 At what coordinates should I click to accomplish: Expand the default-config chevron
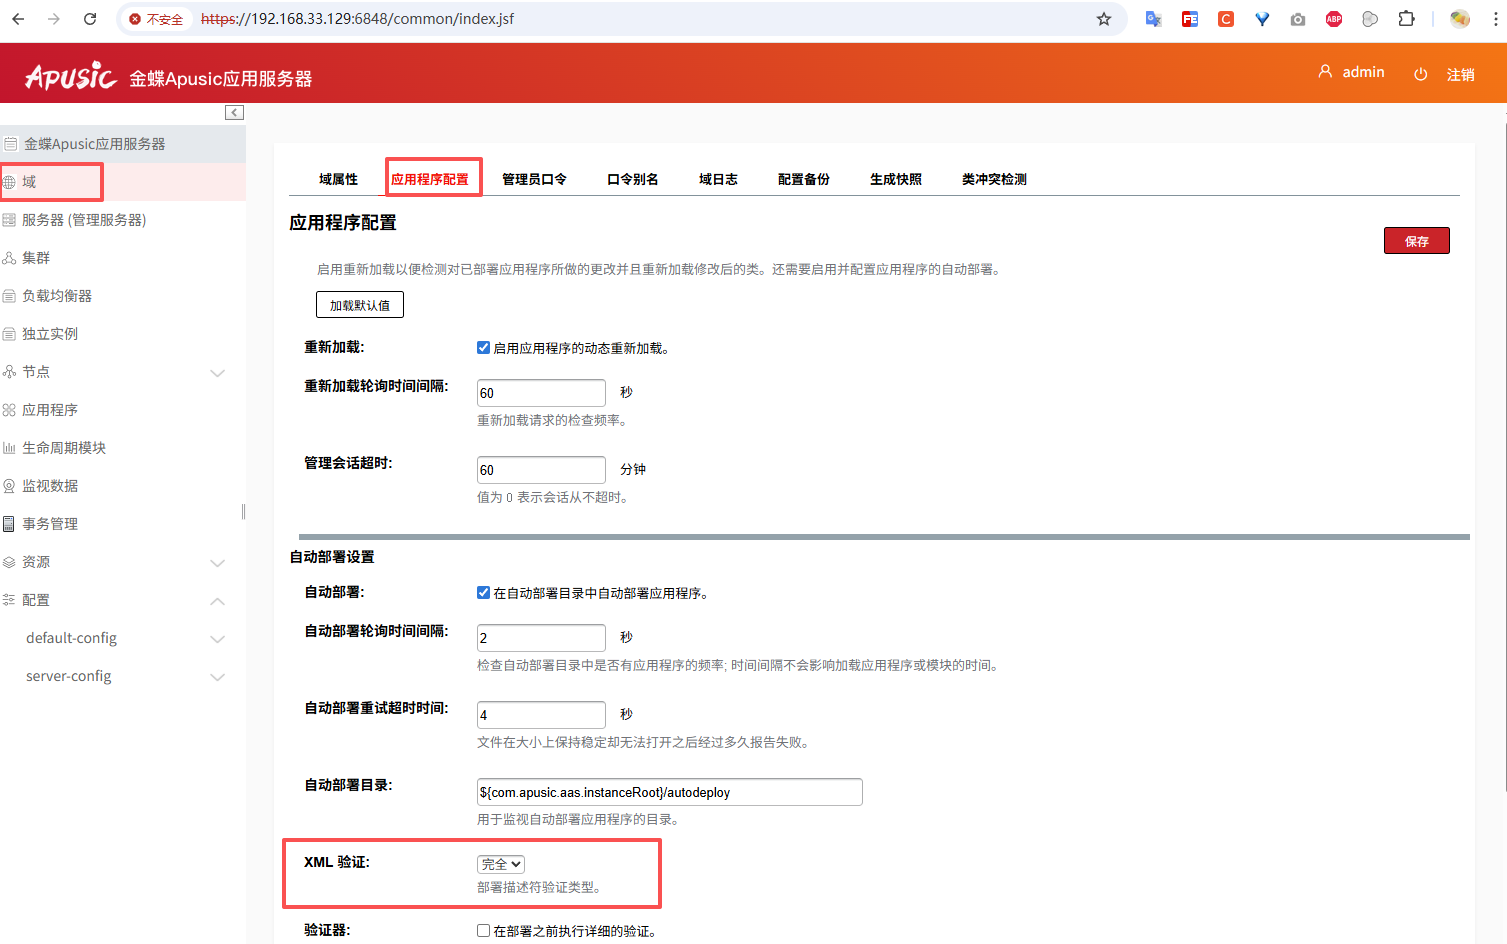tap(217, 639)
